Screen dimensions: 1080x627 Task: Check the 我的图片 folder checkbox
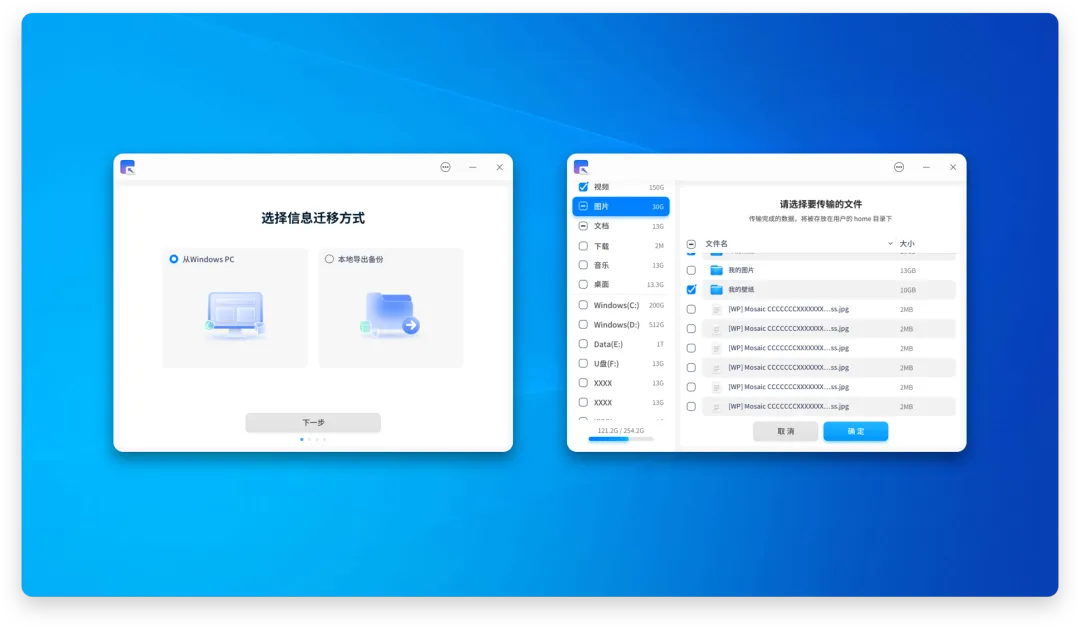[691, 270]
